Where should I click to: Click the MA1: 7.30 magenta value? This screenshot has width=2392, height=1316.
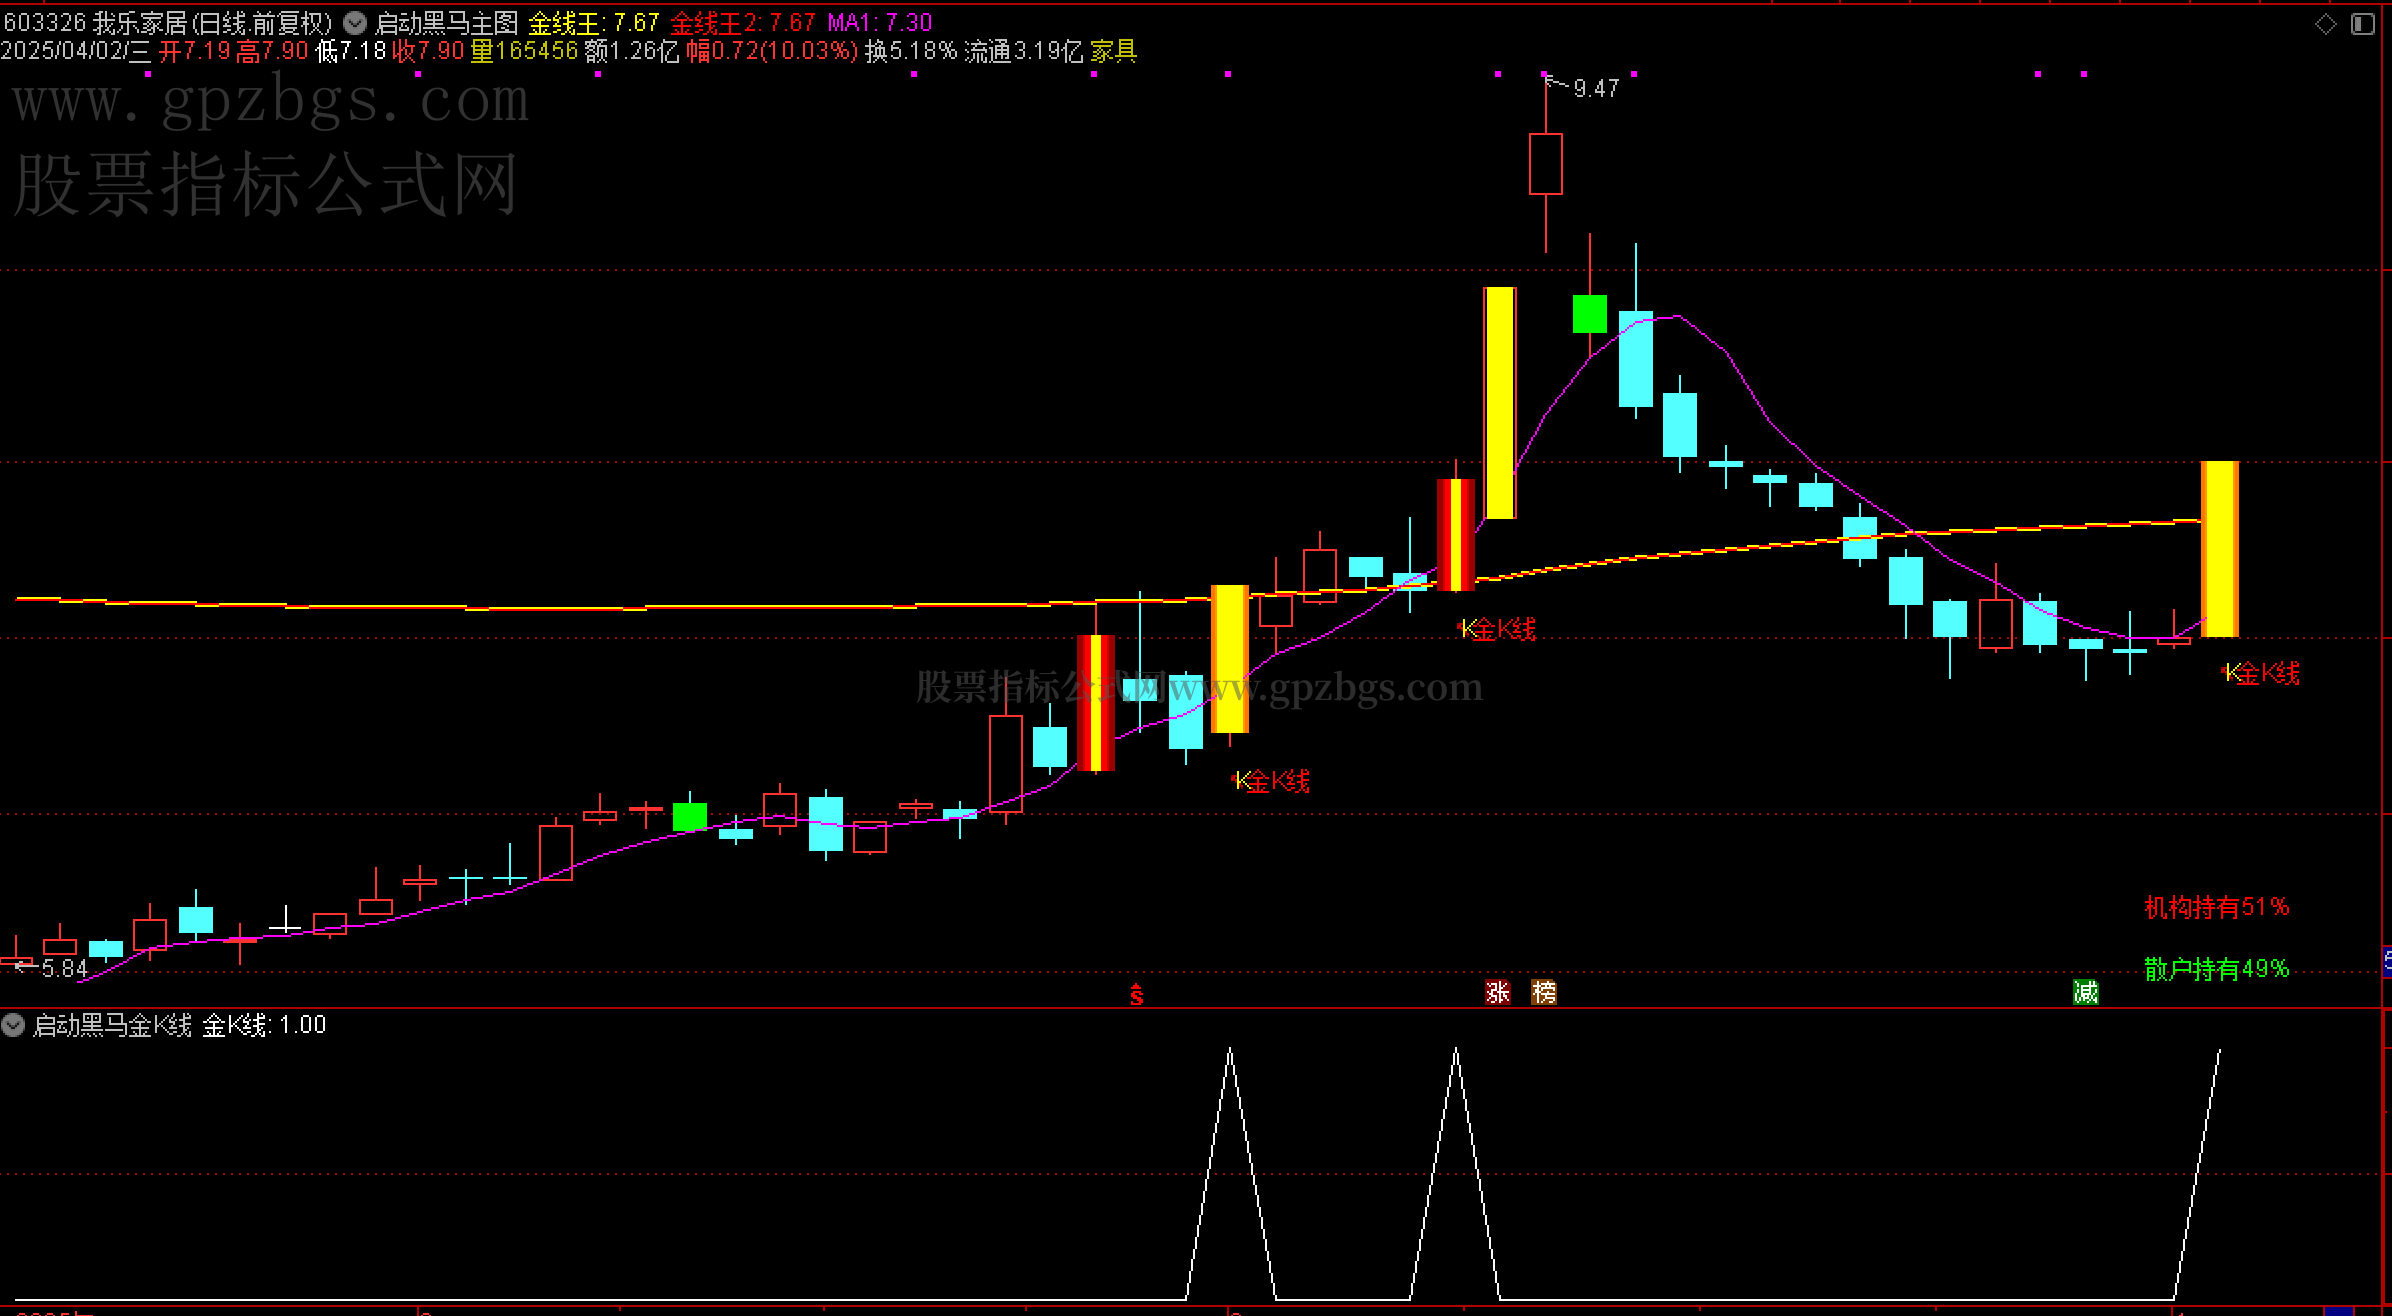880,22
